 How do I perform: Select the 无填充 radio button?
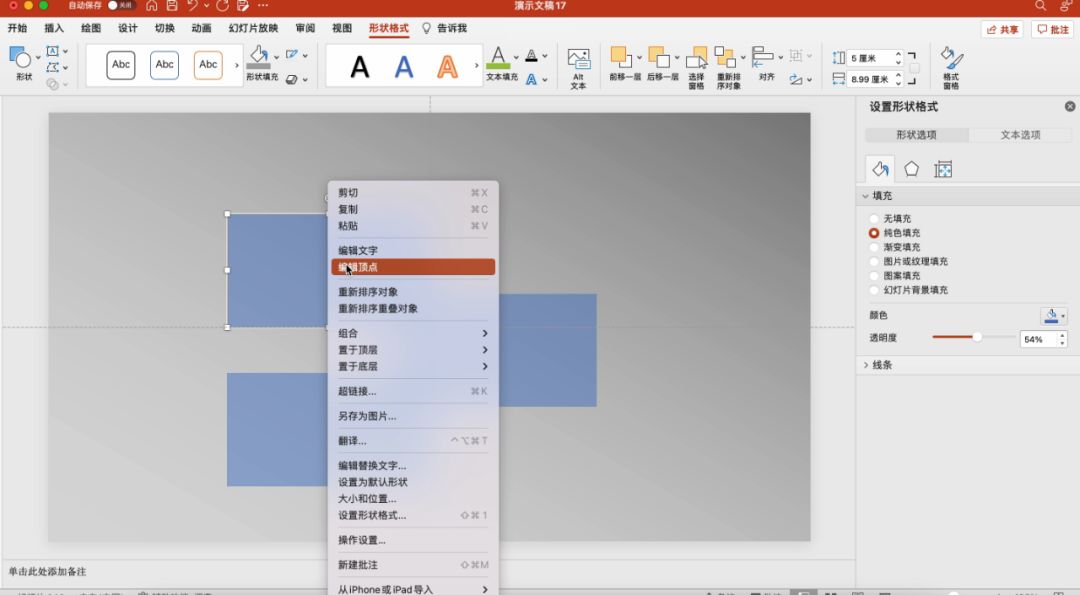point(874,218)
